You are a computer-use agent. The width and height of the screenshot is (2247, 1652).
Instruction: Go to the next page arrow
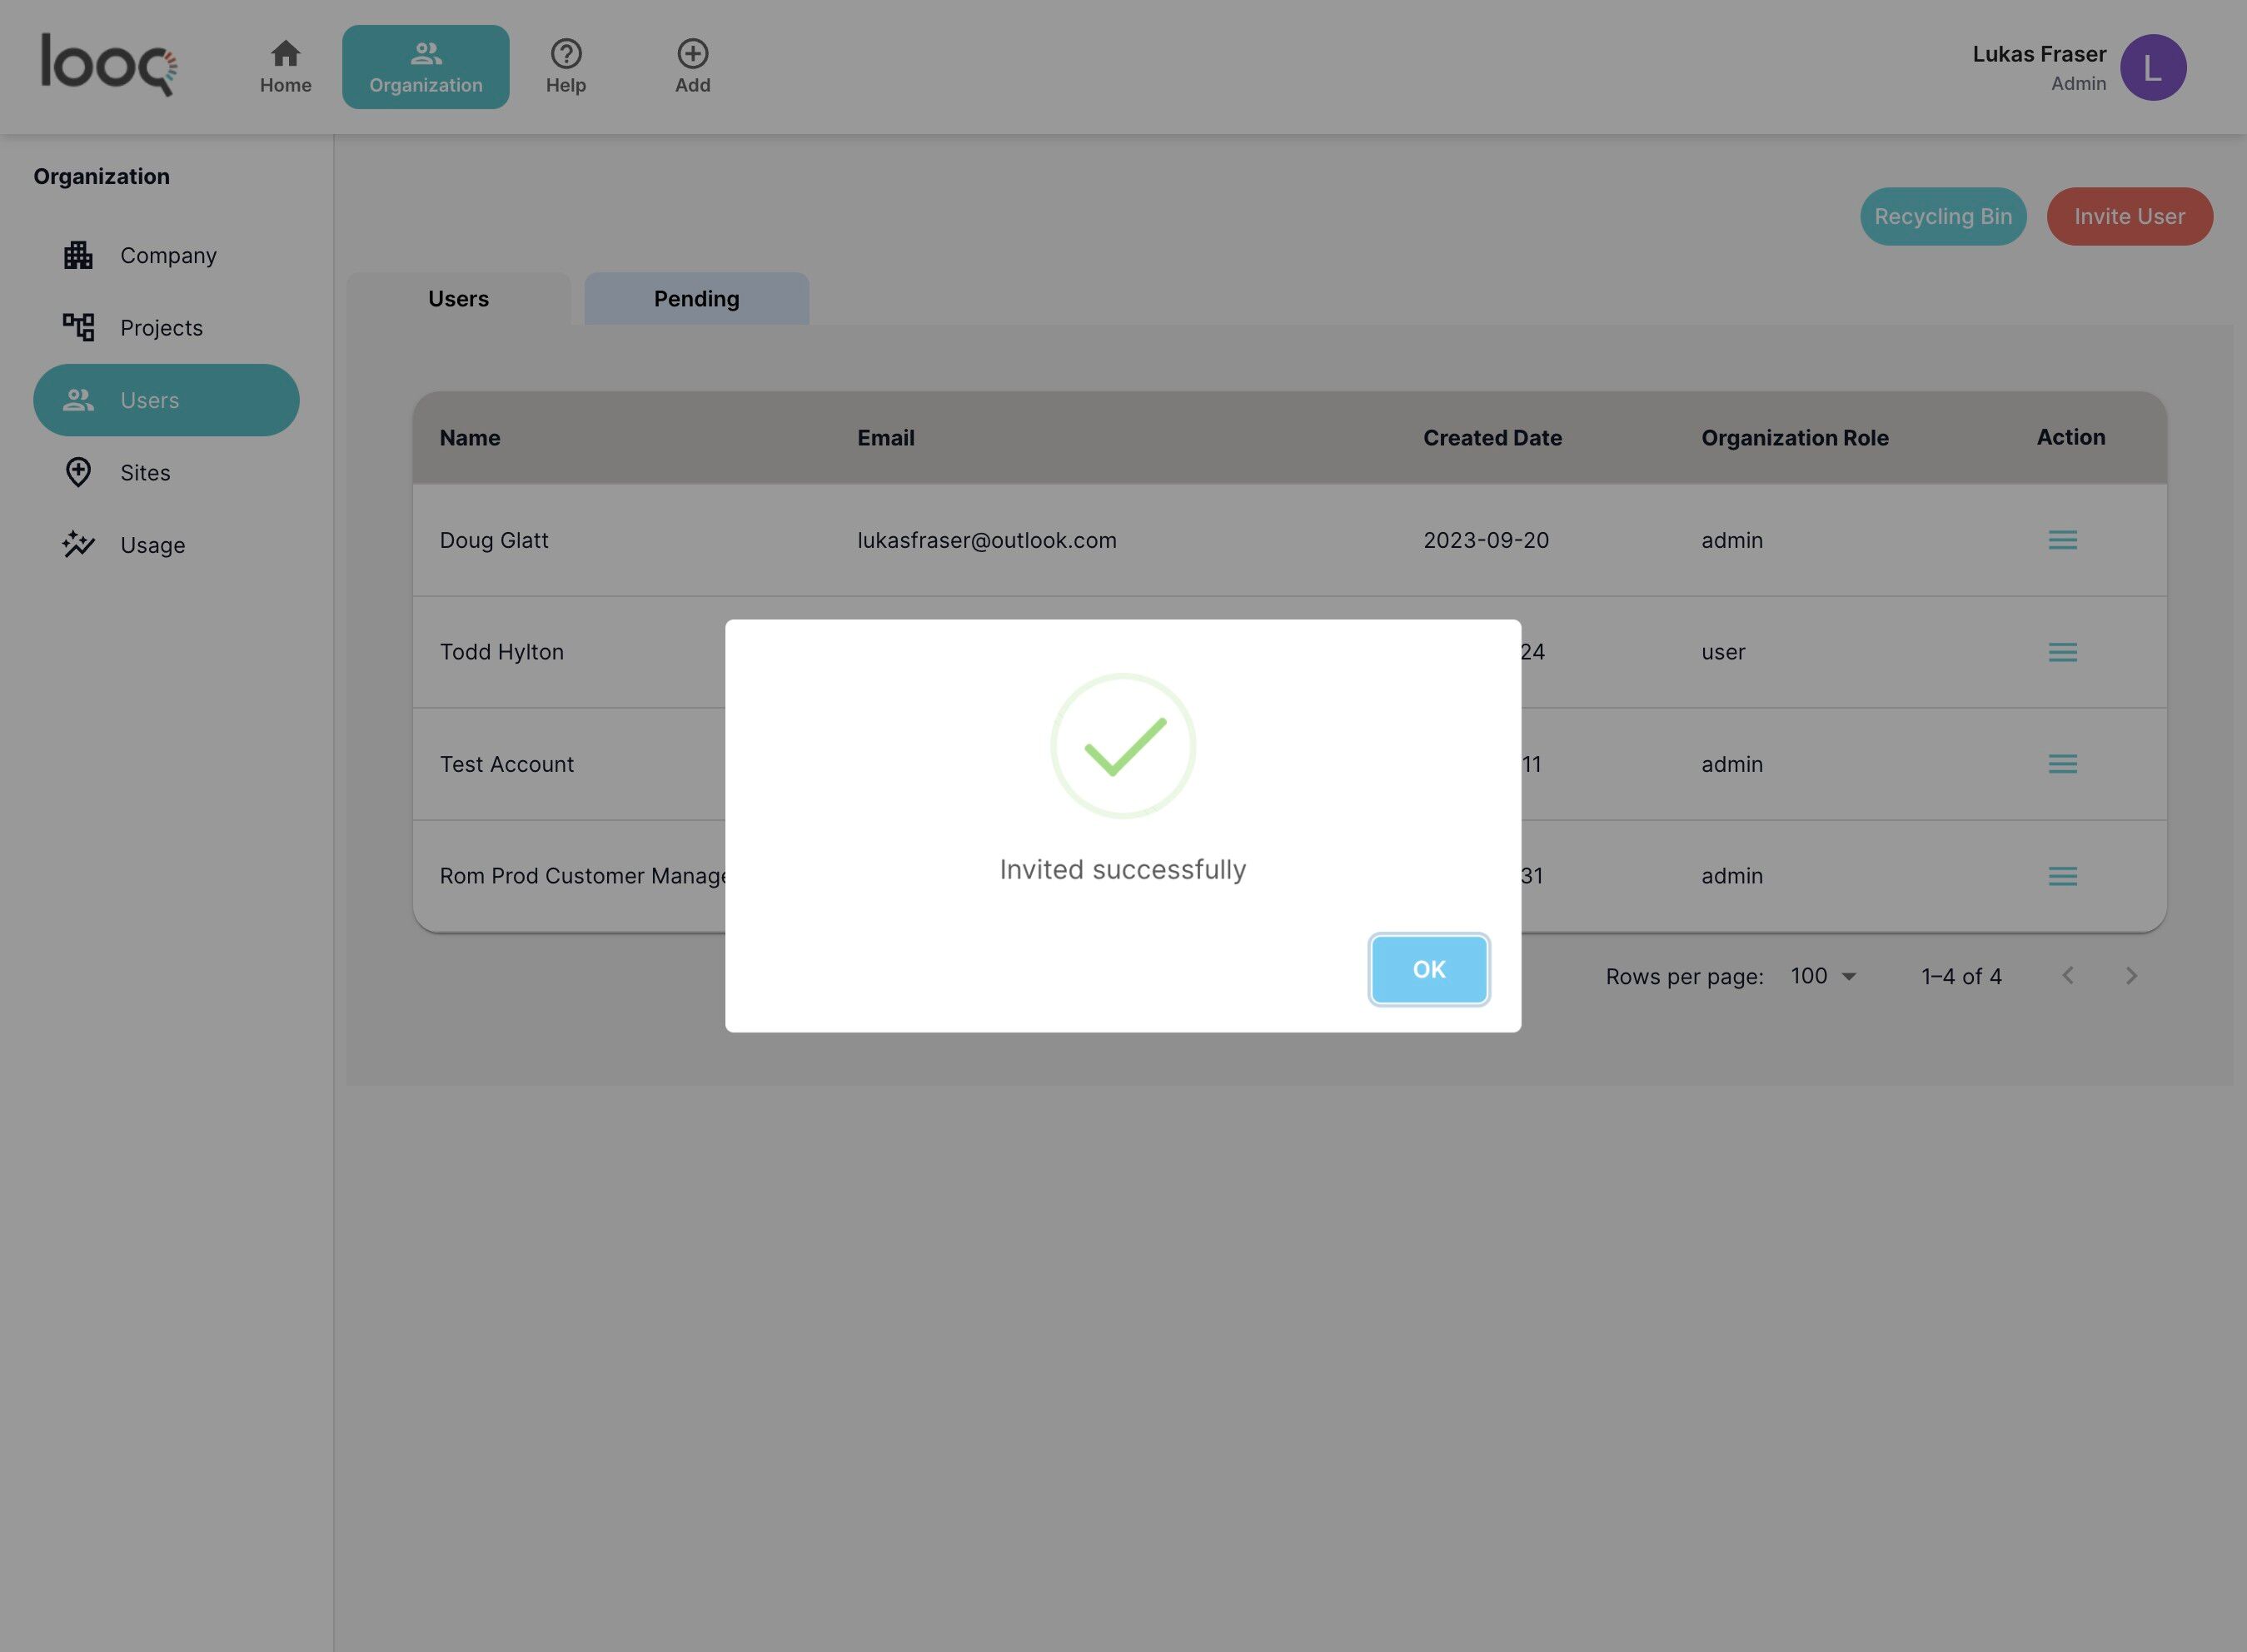2131,976
